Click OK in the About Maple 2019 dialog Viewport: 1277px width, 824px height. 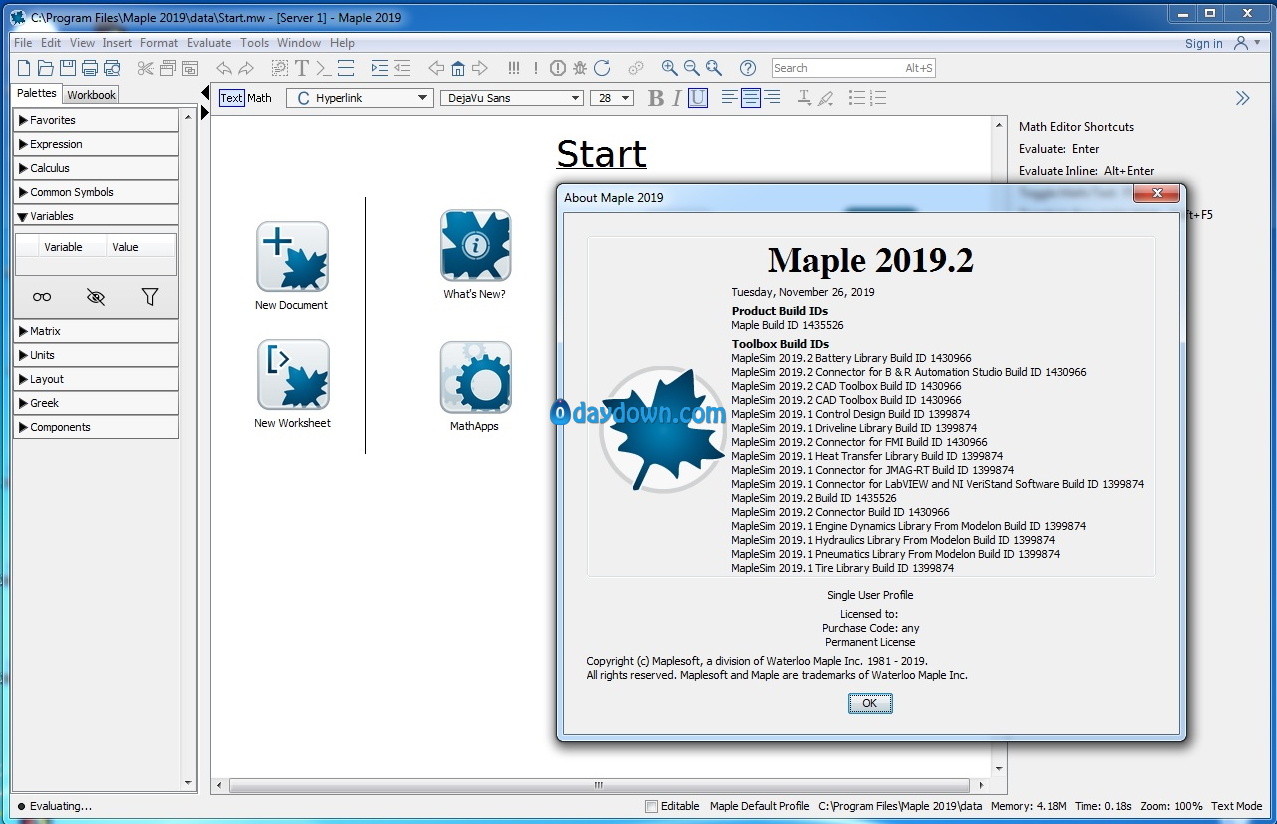coord(870,703)
